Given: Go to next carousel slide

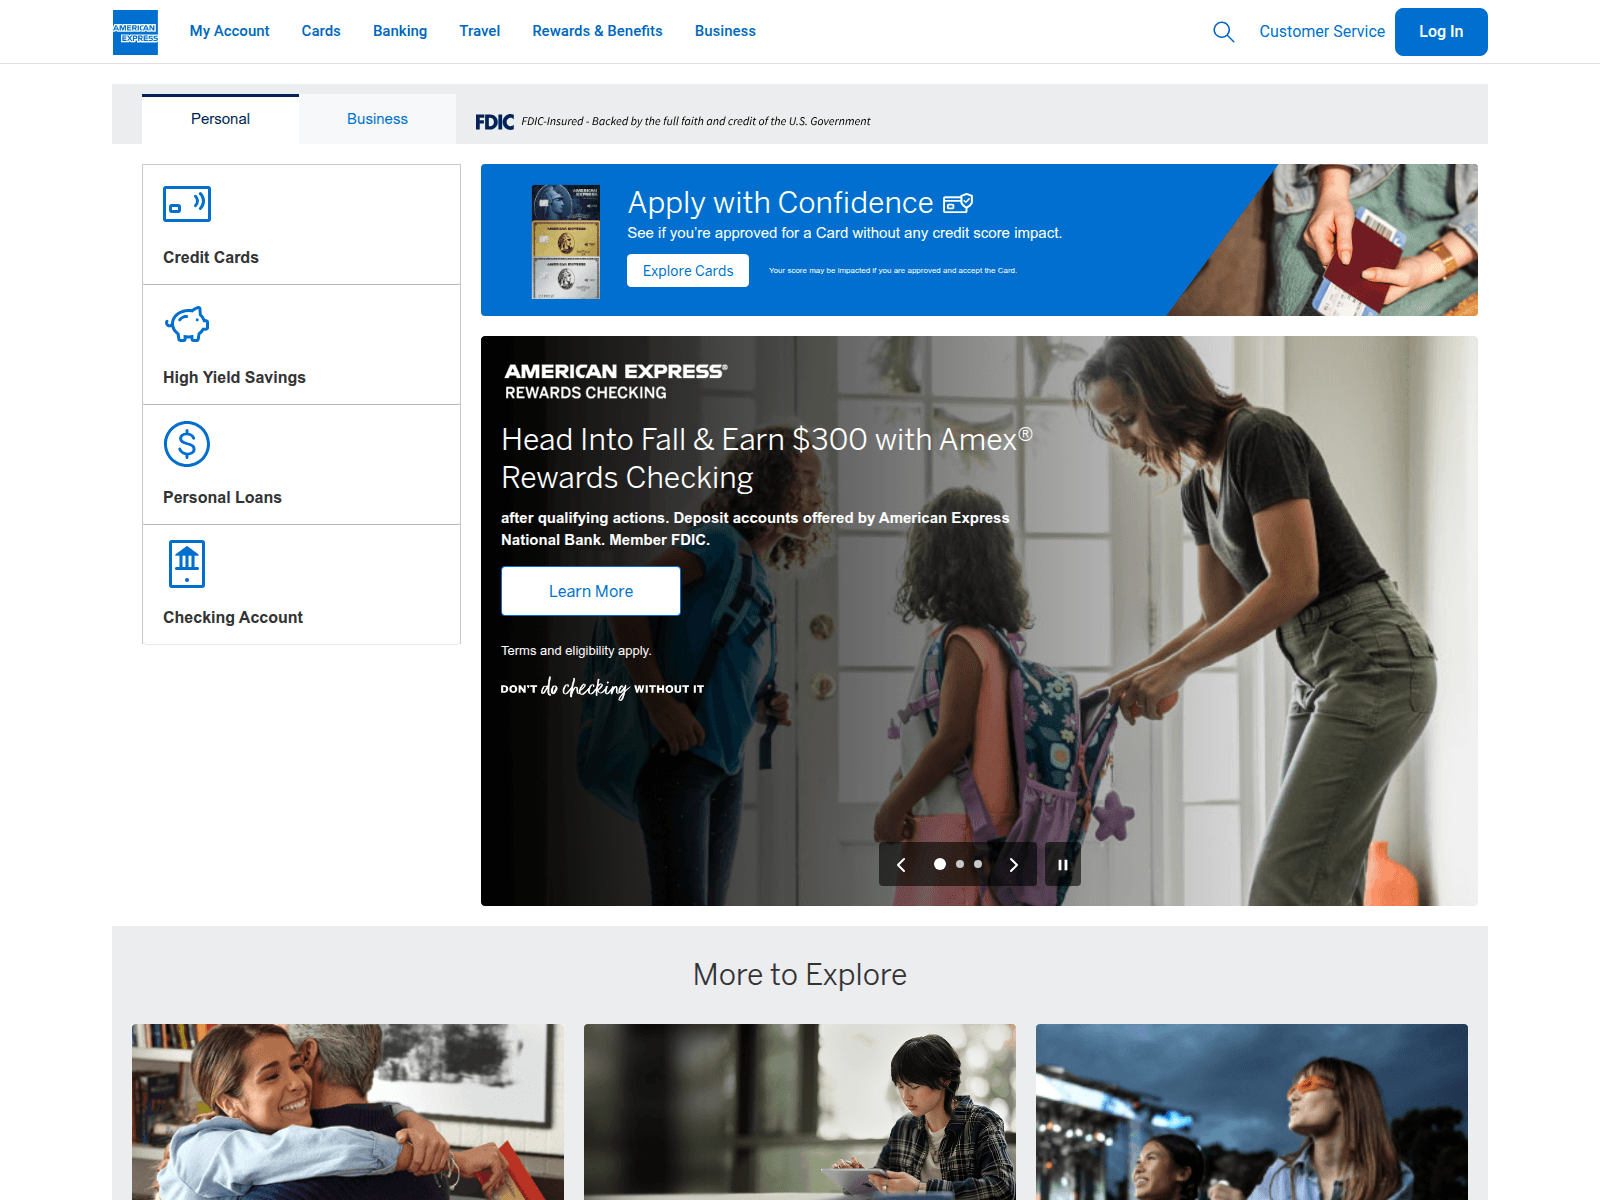Looking at the screenshot, I should coord(1013,865).
